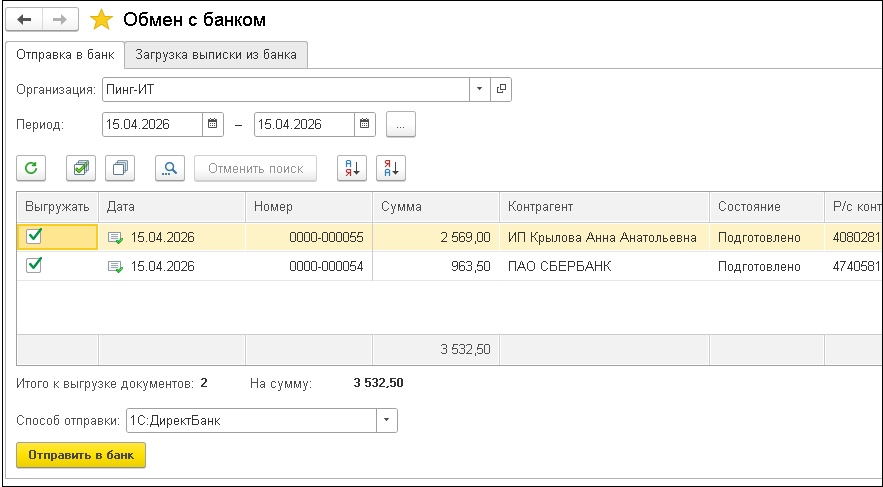The width and height of the screenshot is (883, 487).
Task: Click the check all documents icon
Action: (x=80, y=168)
